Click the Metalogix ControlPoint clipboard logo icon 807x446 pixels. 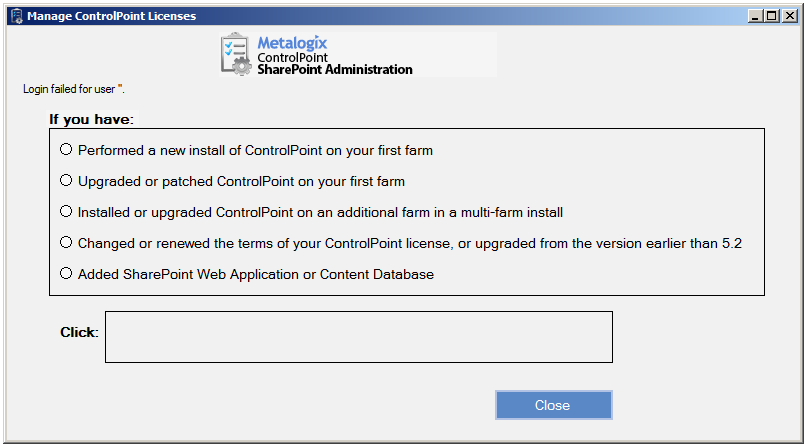tap(236, 54)
